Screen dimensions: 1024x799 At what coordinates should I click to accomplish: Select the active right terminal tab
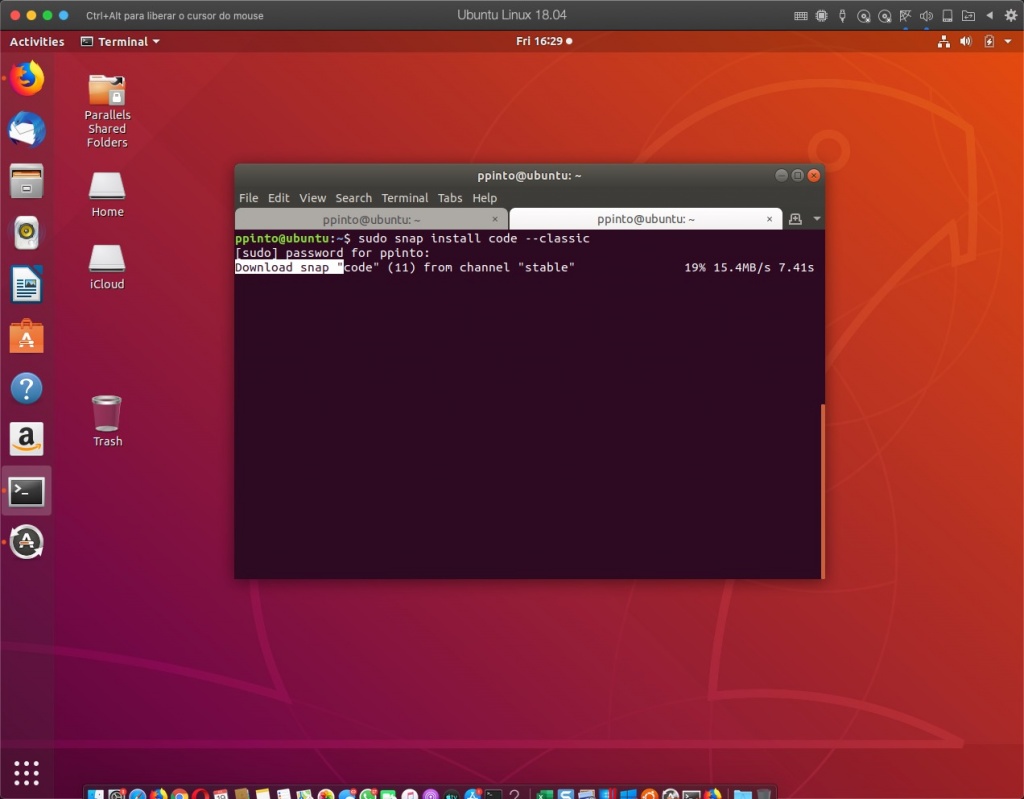(645, 219)
